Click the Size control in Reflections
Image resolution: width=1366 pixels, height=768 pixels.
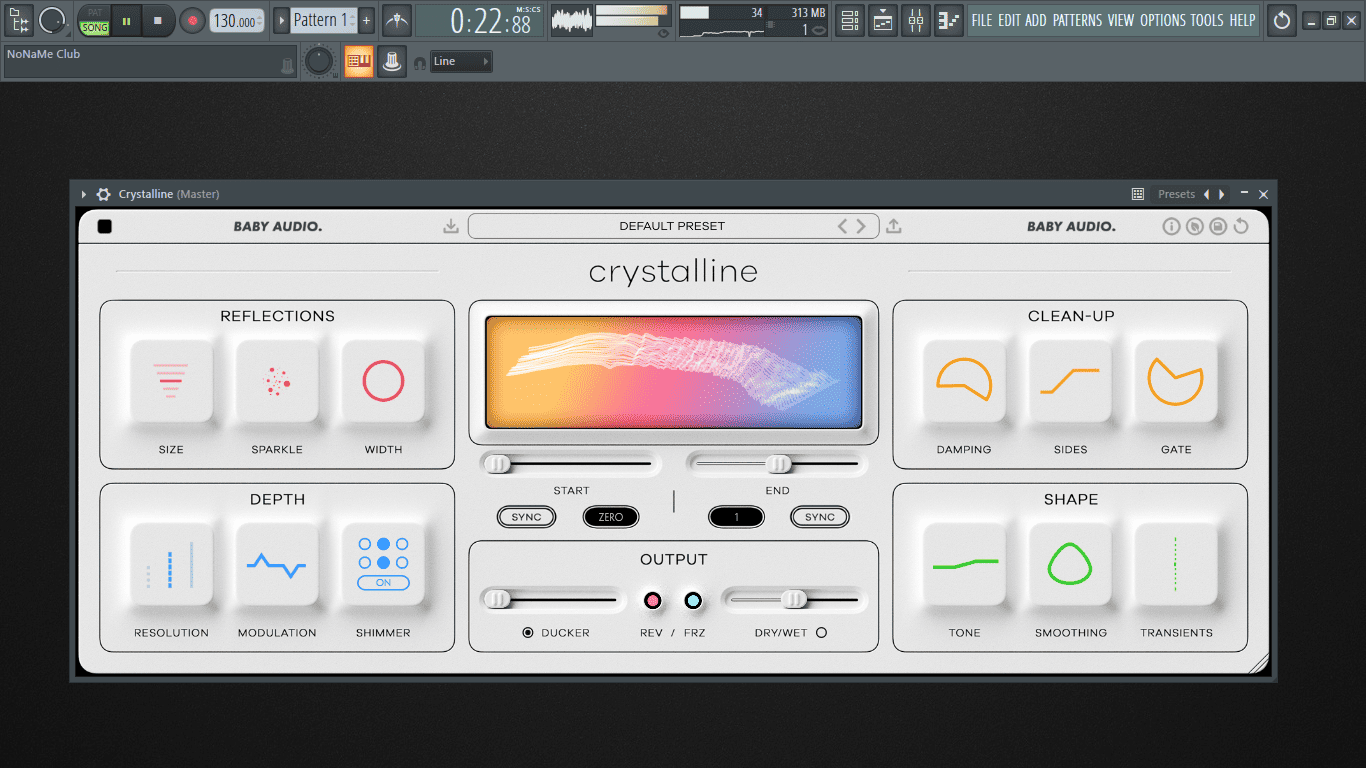click(x=171, y=381)
